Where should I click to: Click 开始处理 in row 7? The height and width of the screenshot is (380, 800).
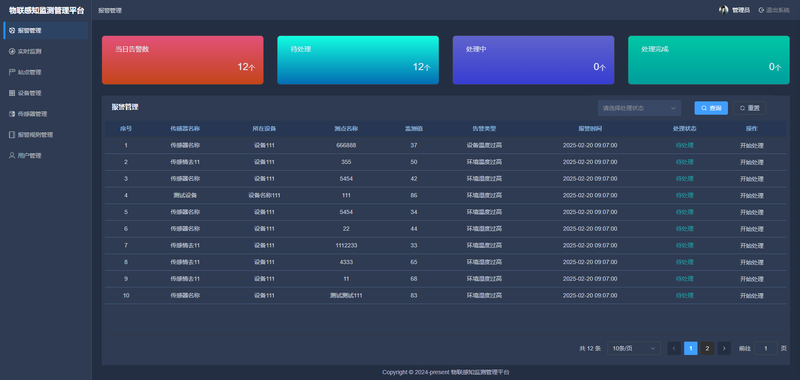(x=752, y=245)
